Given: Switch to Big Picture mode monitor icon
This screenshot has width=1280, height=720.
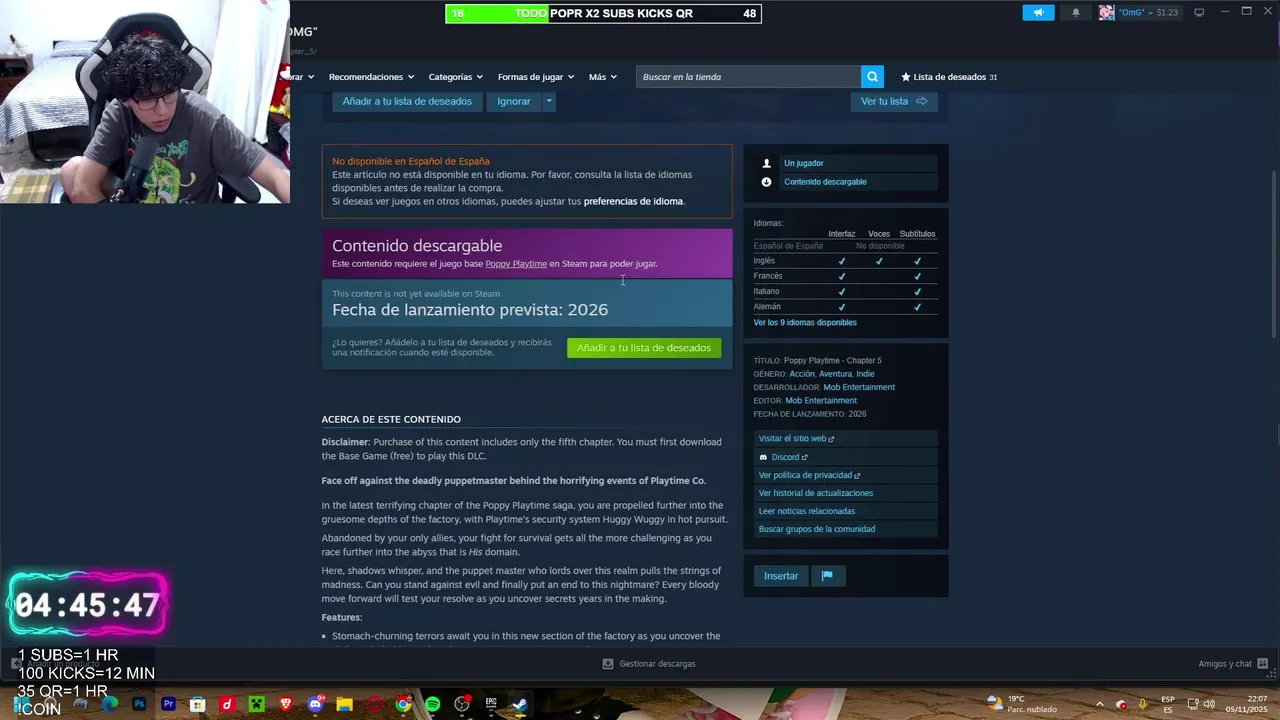Looking at the screenshot, I should point(1199,13).
